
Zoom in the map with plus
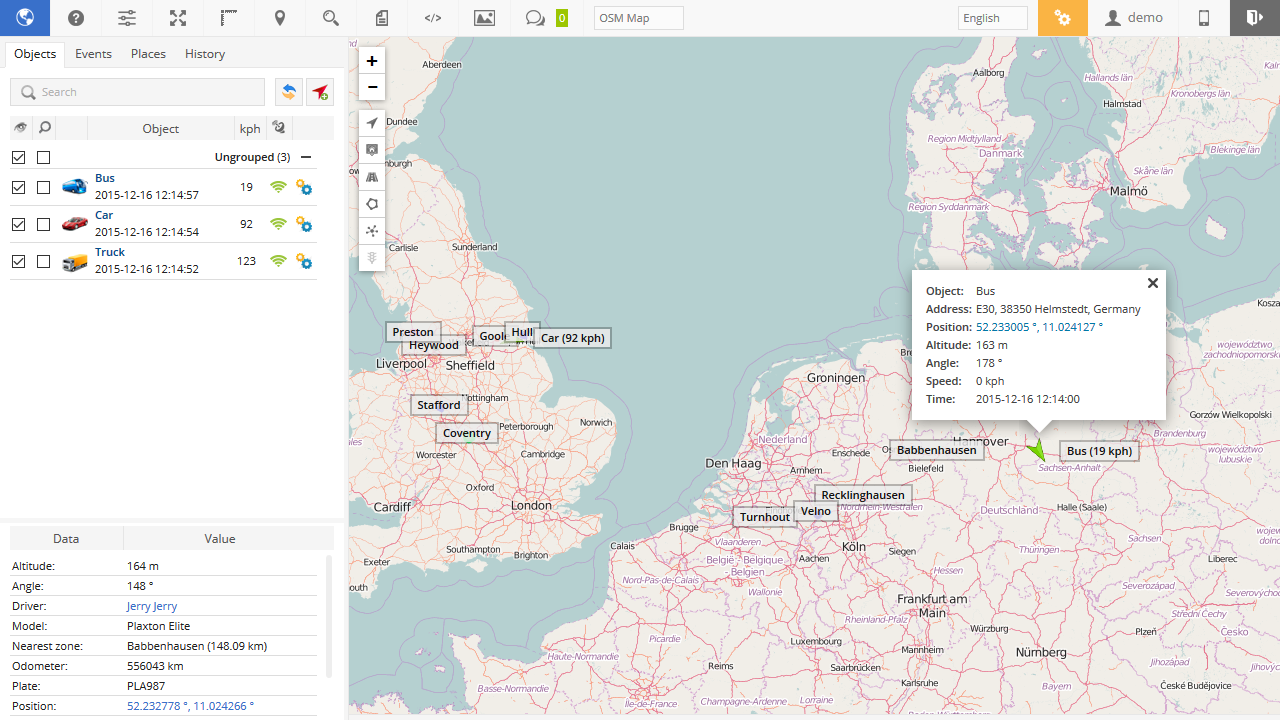pos(372,61)
